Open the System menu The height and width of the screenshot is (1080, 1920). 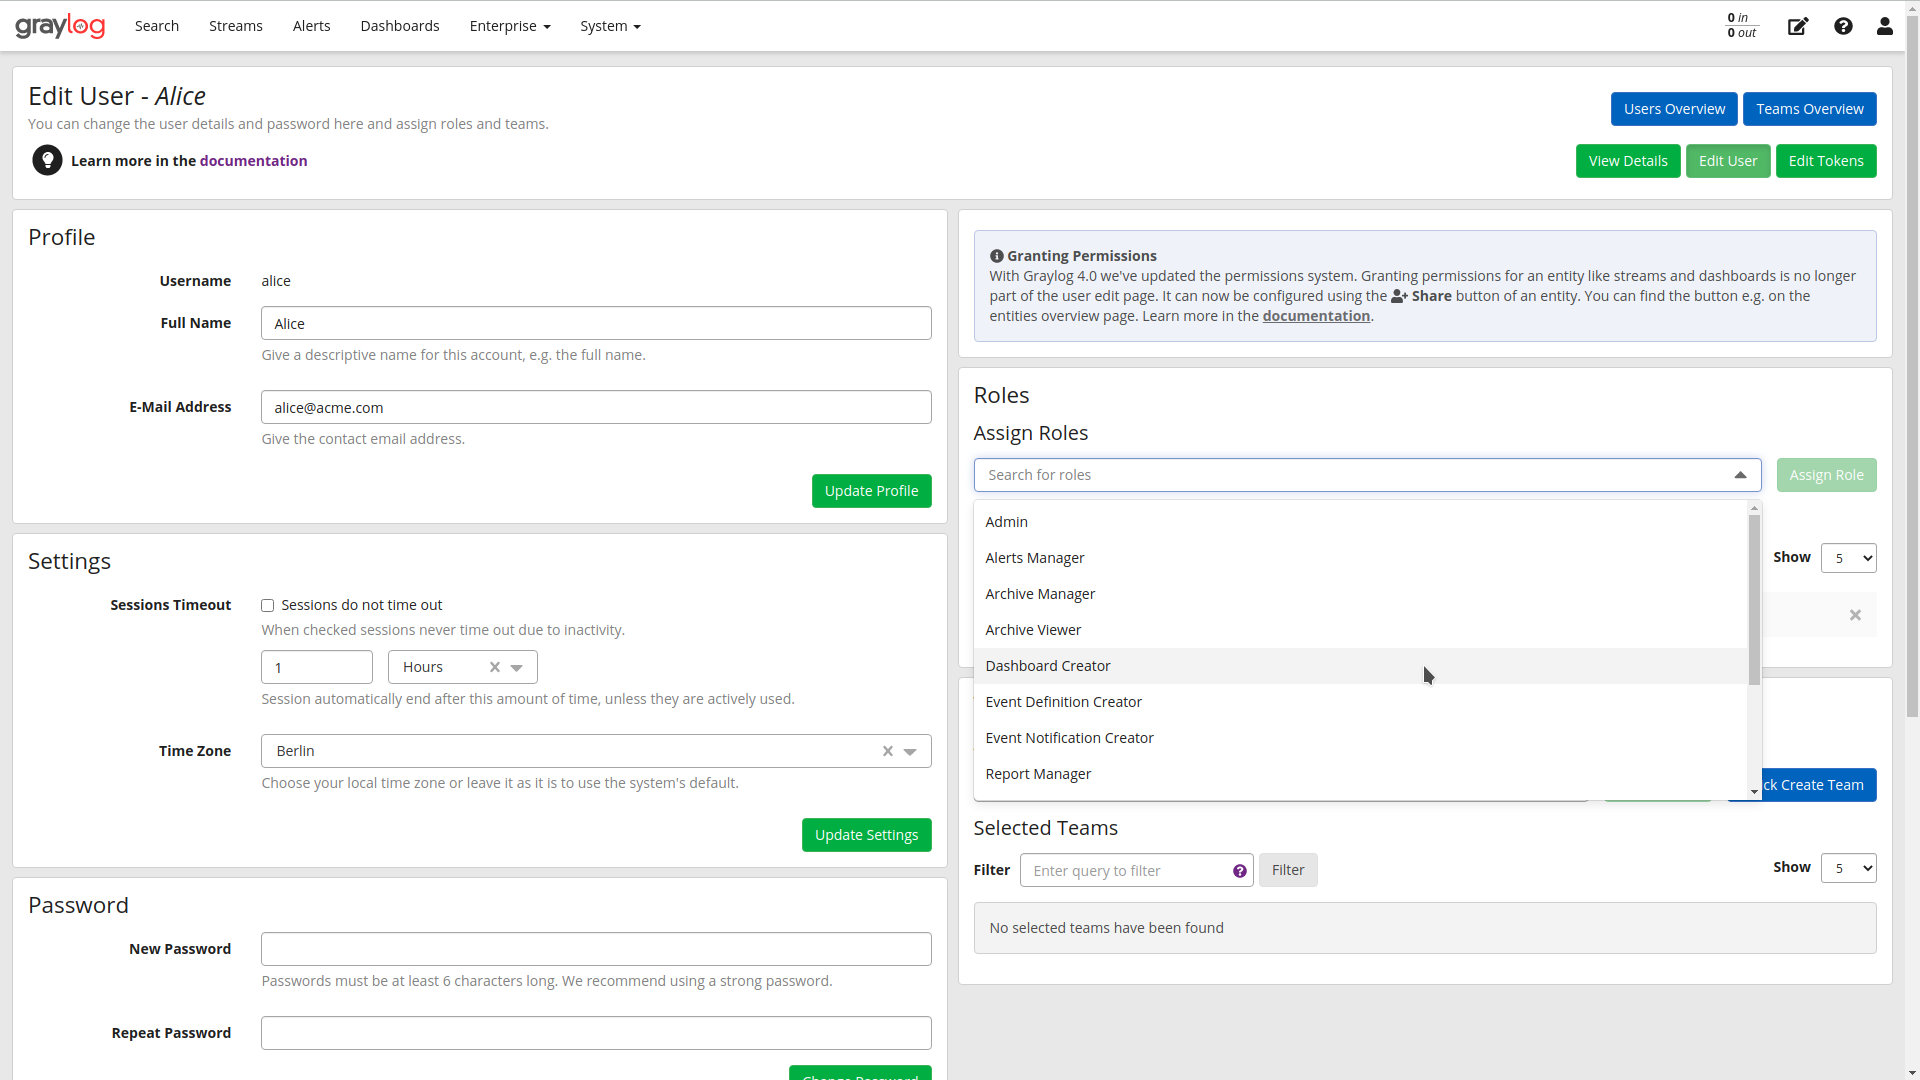[x=609, y=26]
